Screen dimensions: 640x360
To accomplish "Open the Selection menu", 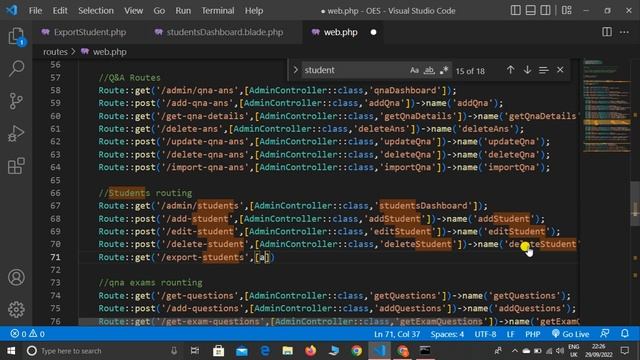I will point(96,11).
